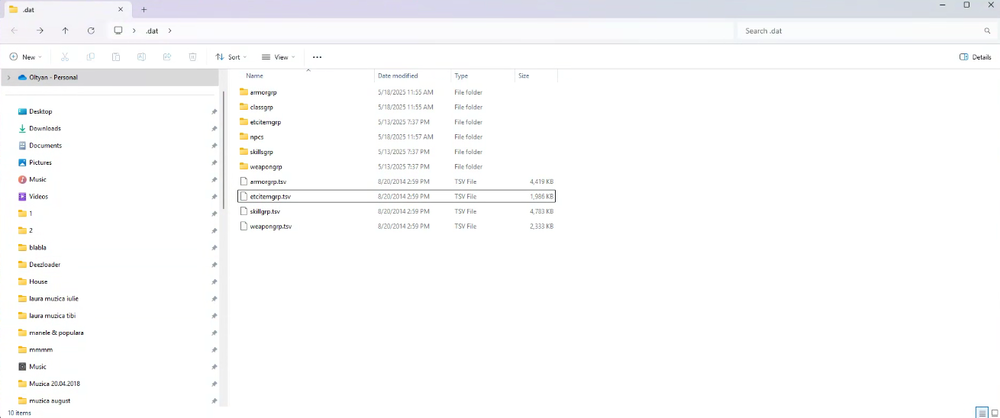Click the Name column header

click(x=255, y=76)
